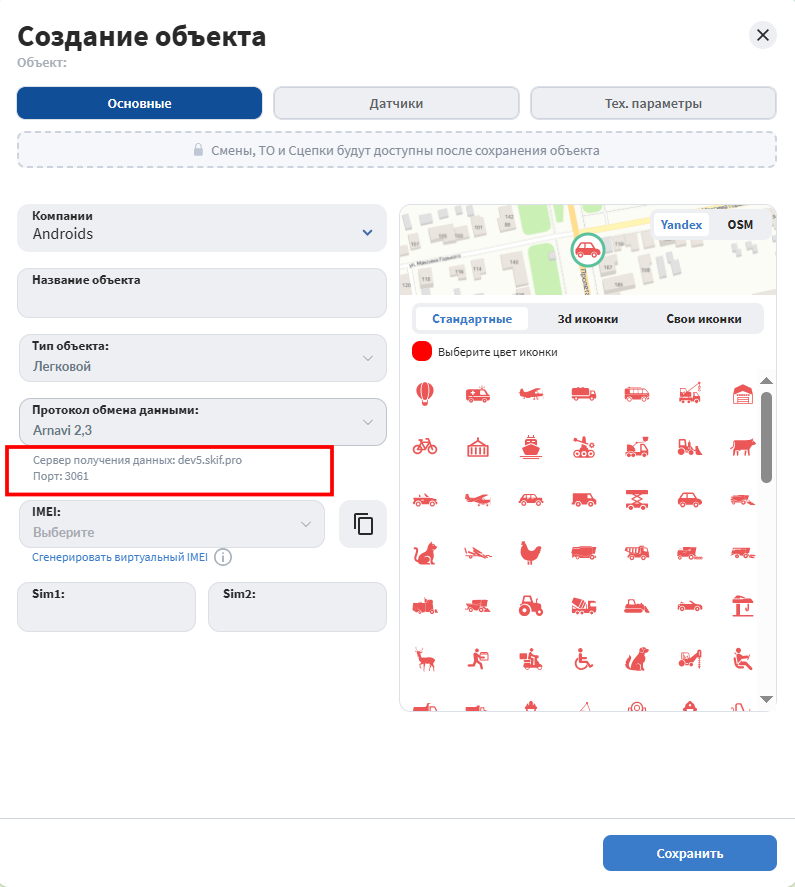795x887 pixels.
Task: Choose the wheelchair icon
Action: point(583,659)
